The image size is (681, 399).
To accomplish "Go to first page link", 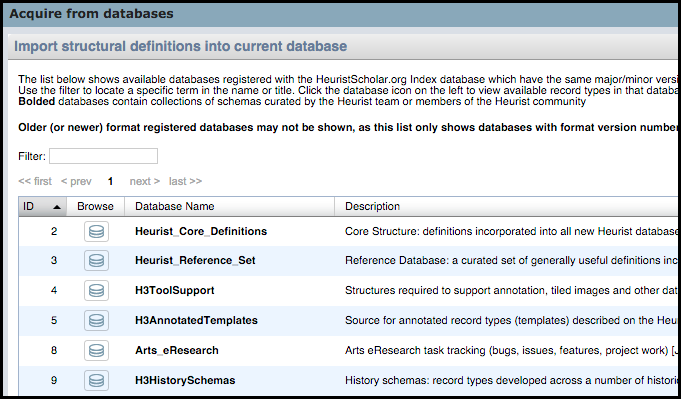I will pos(35,181).
